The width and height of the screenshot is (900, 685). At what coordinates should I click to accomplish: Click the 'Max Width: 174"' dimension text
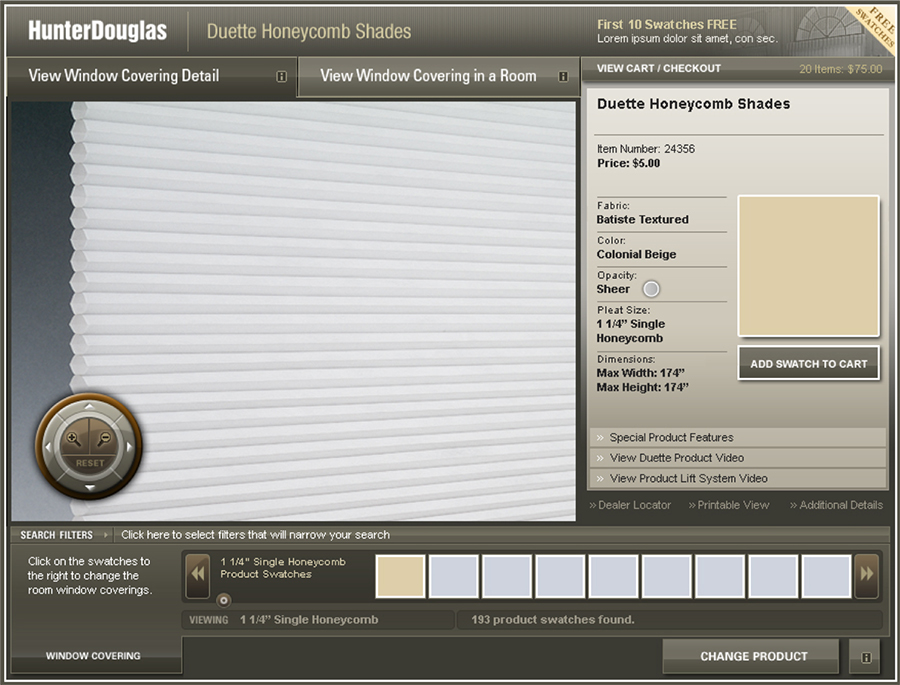641,373
